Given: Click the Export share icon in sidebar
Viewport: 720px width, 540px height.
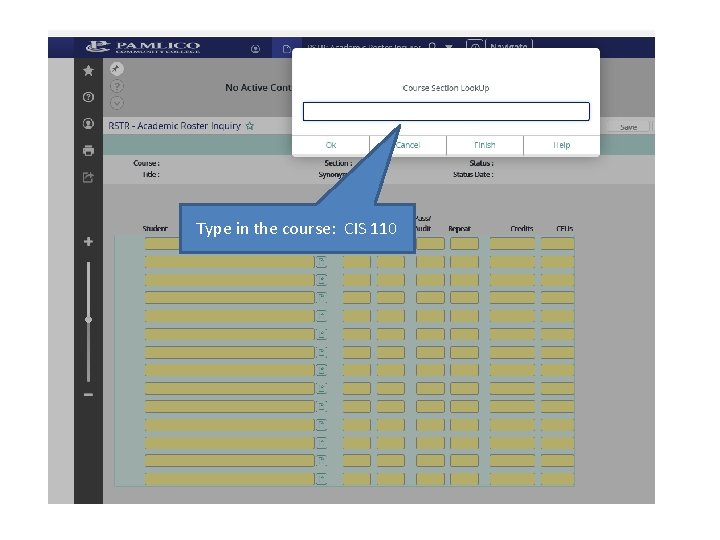Looking at the screenshot, I should [x=88, y=177].
